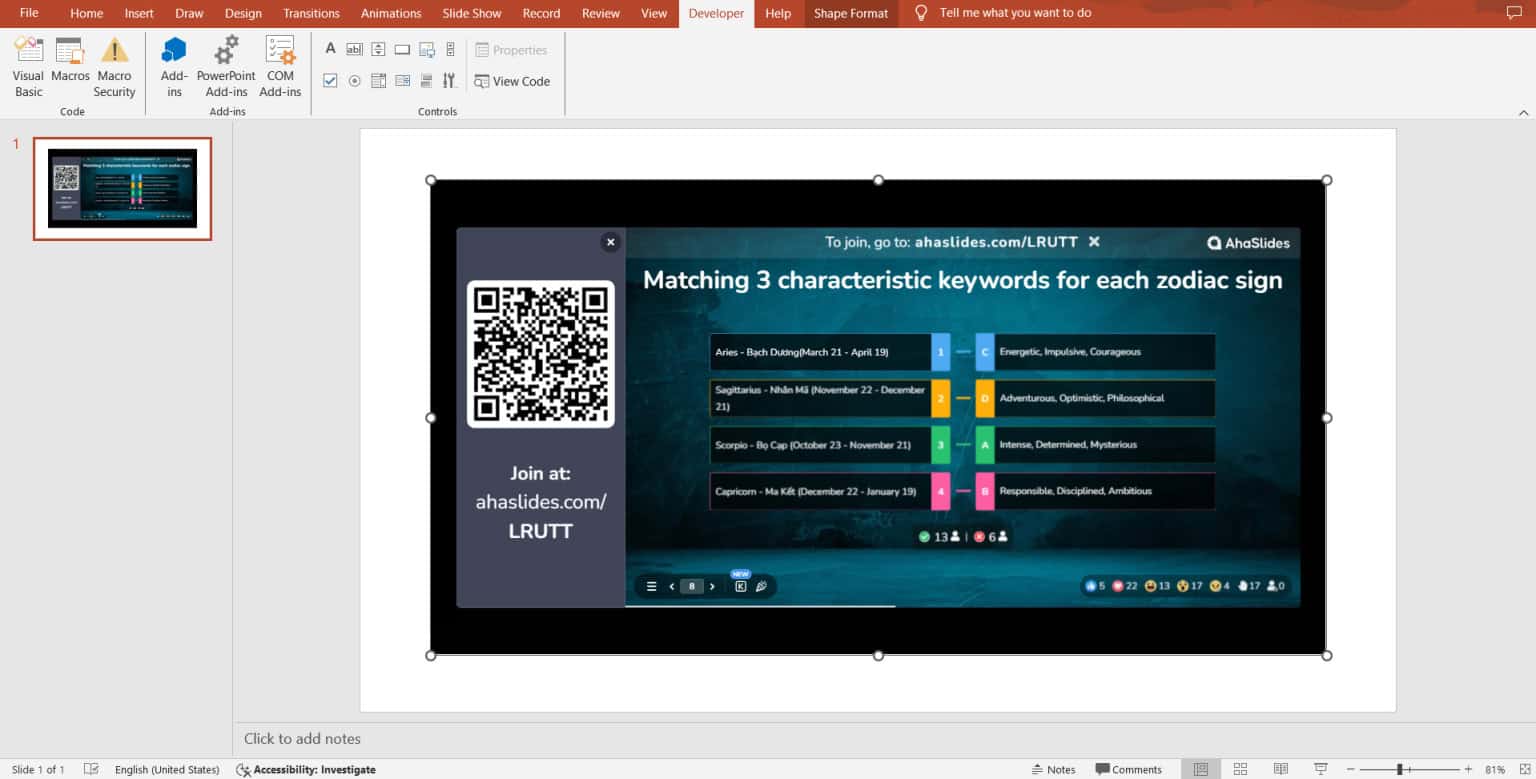Open Macro Security settings
Viewport: 1536px width, 779px height.
114,67
